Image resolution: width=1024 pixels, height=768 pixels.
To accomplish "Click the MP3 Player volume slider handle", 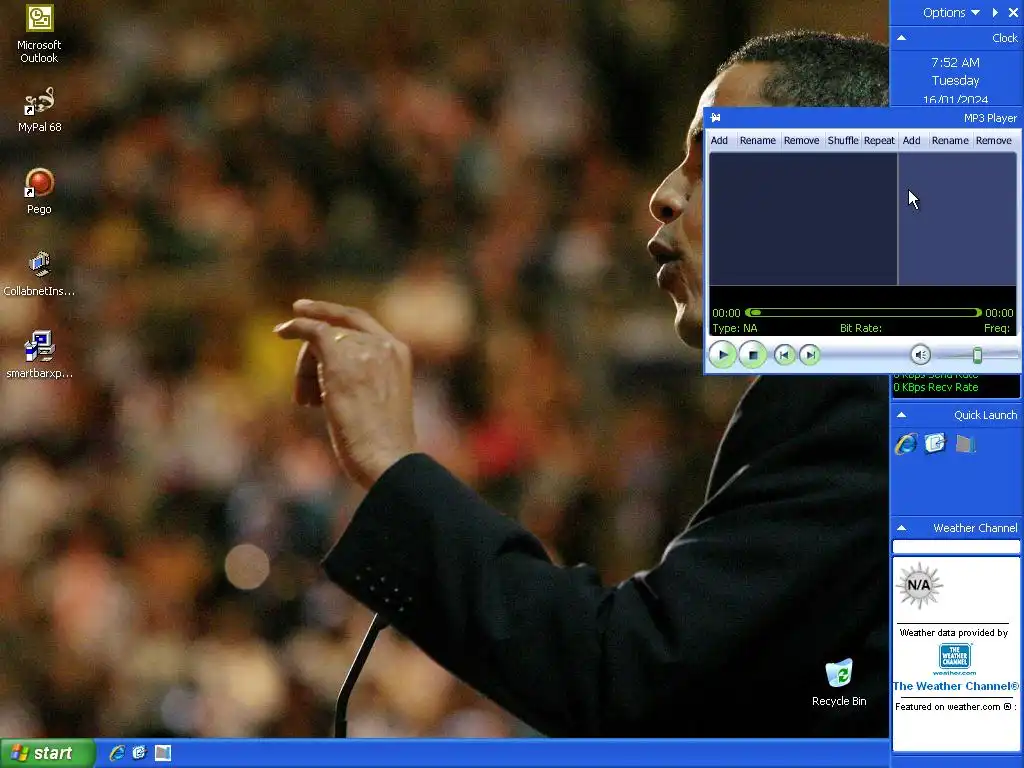I will pyautogui.click(x=977, y=355).
